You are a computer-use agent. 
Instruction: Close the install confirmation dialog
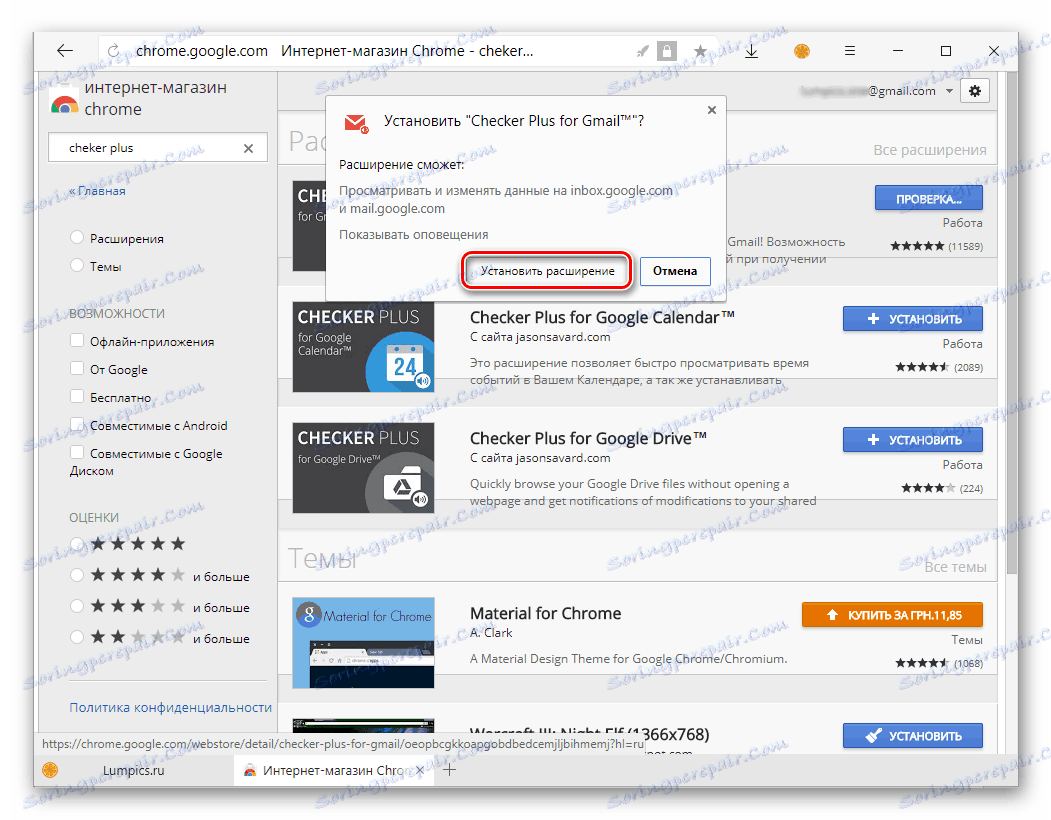[x=712, y=110]
